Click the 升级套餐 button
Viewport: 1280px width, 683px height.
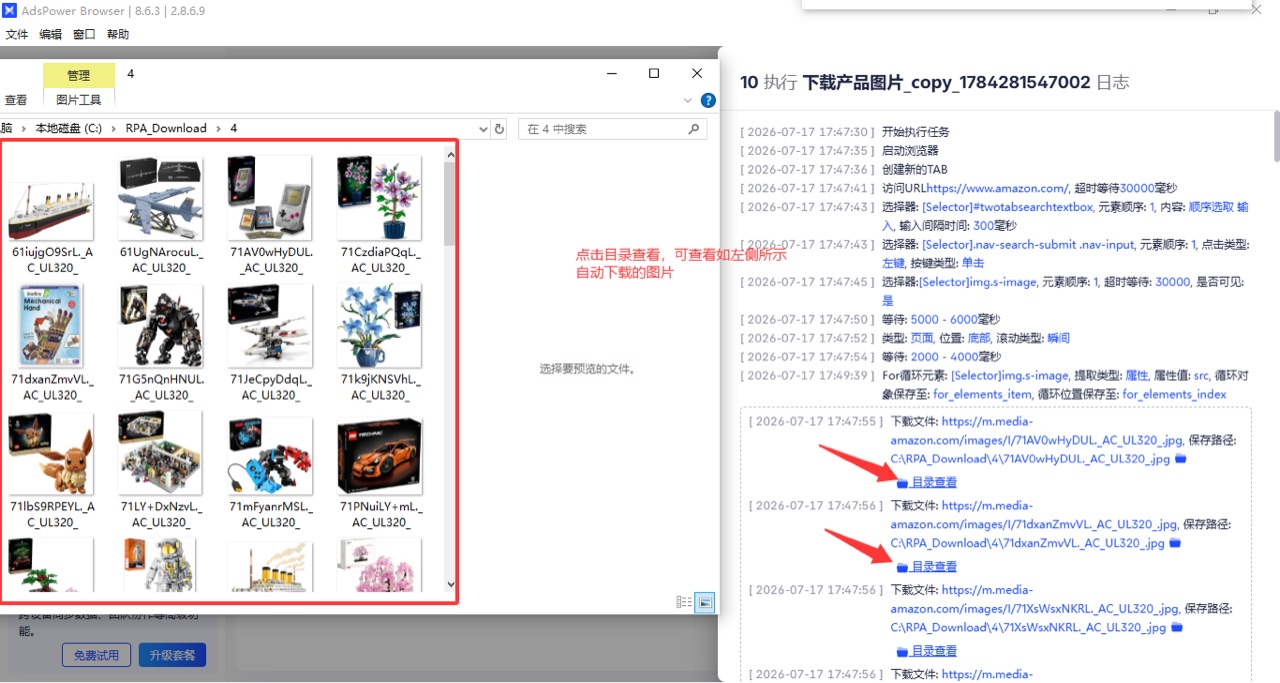[x=172, y=656]
